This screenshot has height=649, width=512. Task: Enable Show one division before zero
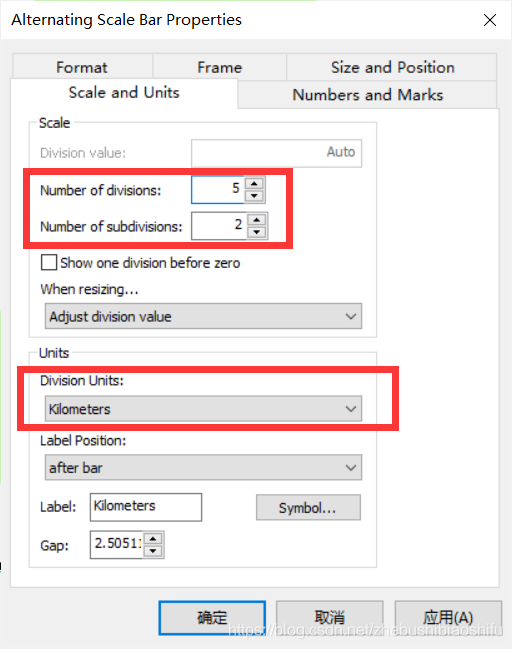(49, 262)
